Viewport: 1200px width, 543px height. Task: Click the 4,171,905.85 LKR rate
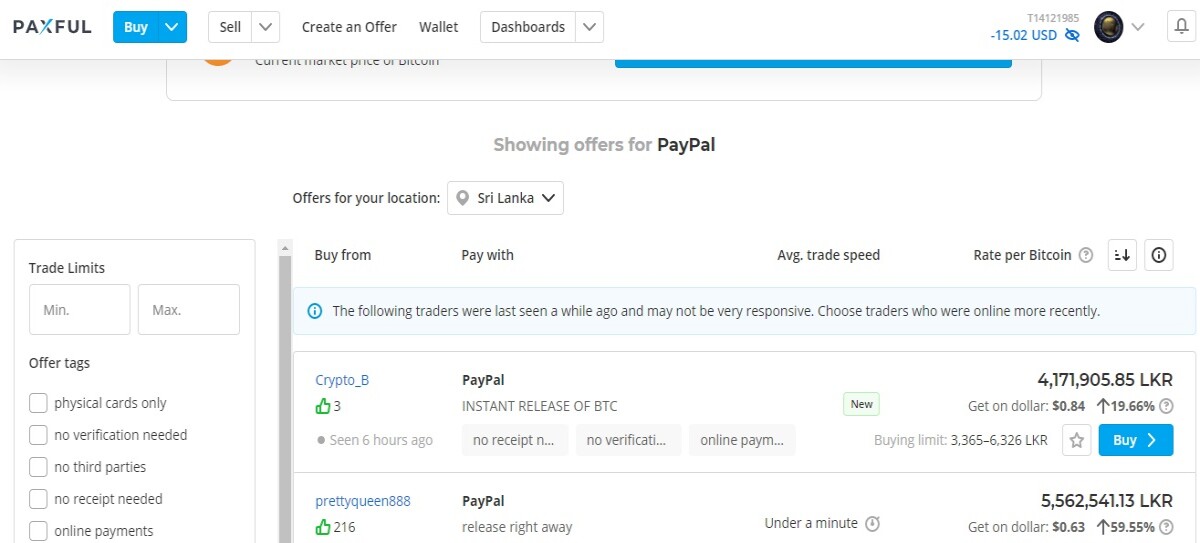point(1105,380)
